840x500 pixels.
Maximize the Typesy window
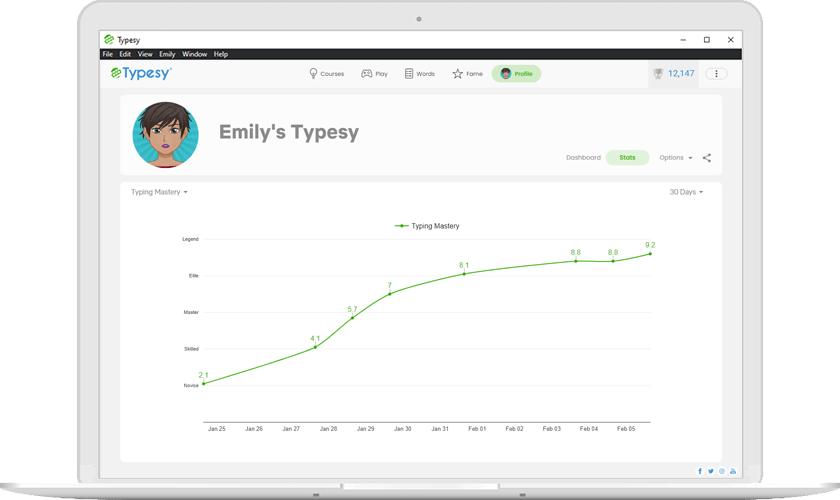707,40
